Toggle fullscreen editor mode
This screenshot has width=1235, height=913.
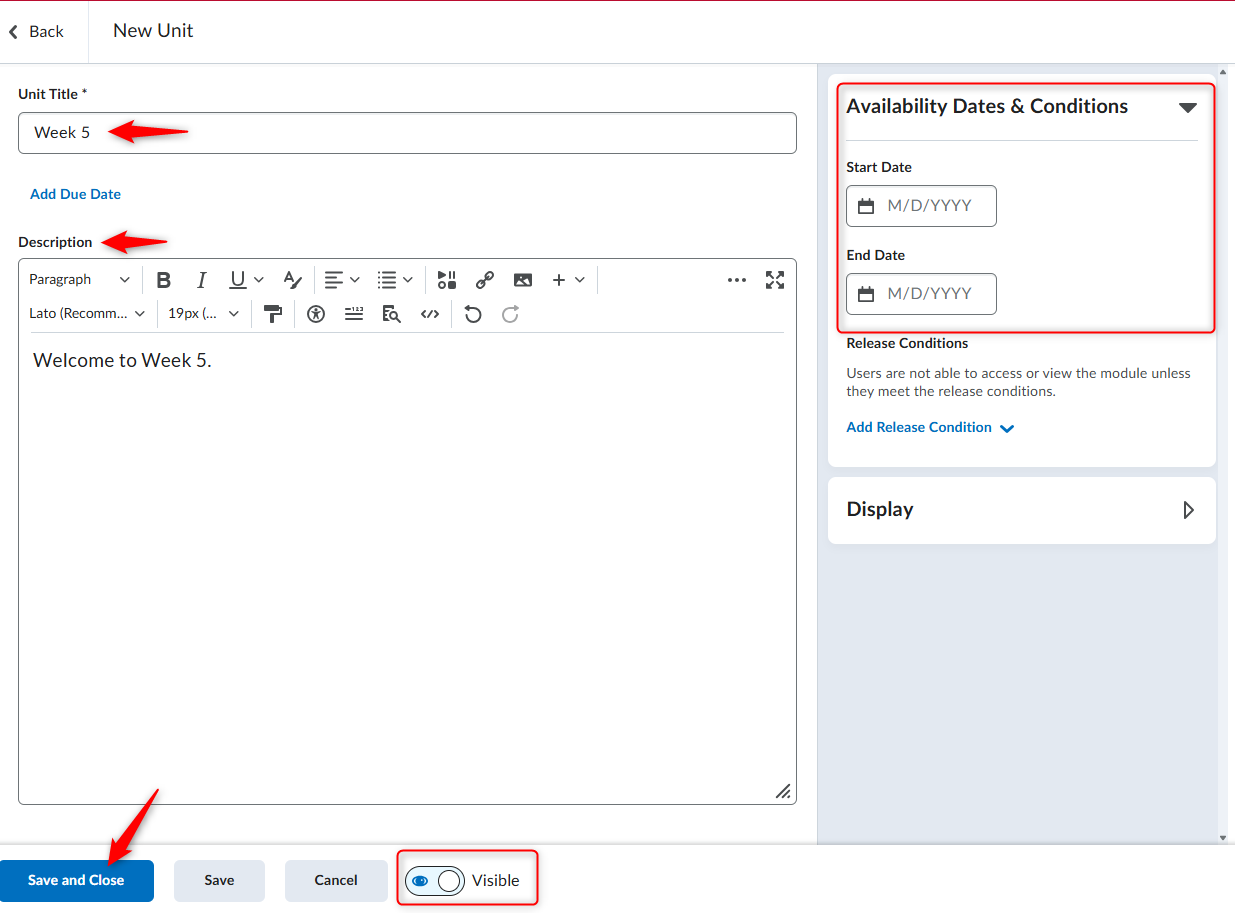coord(775,280)
